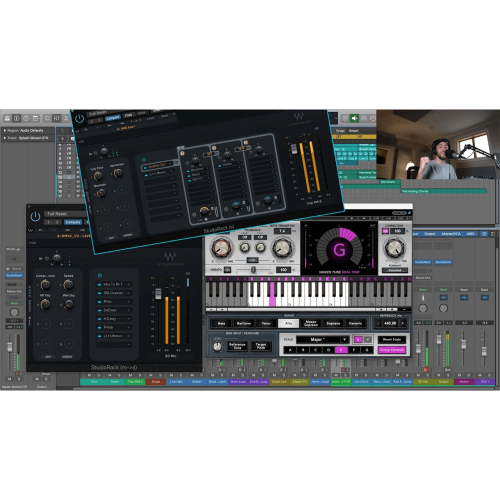The height and width of the screenshot is (500, 500).
Task: Toggle the tilted StudioRack window power button
Action: click(x=79, y=118)
